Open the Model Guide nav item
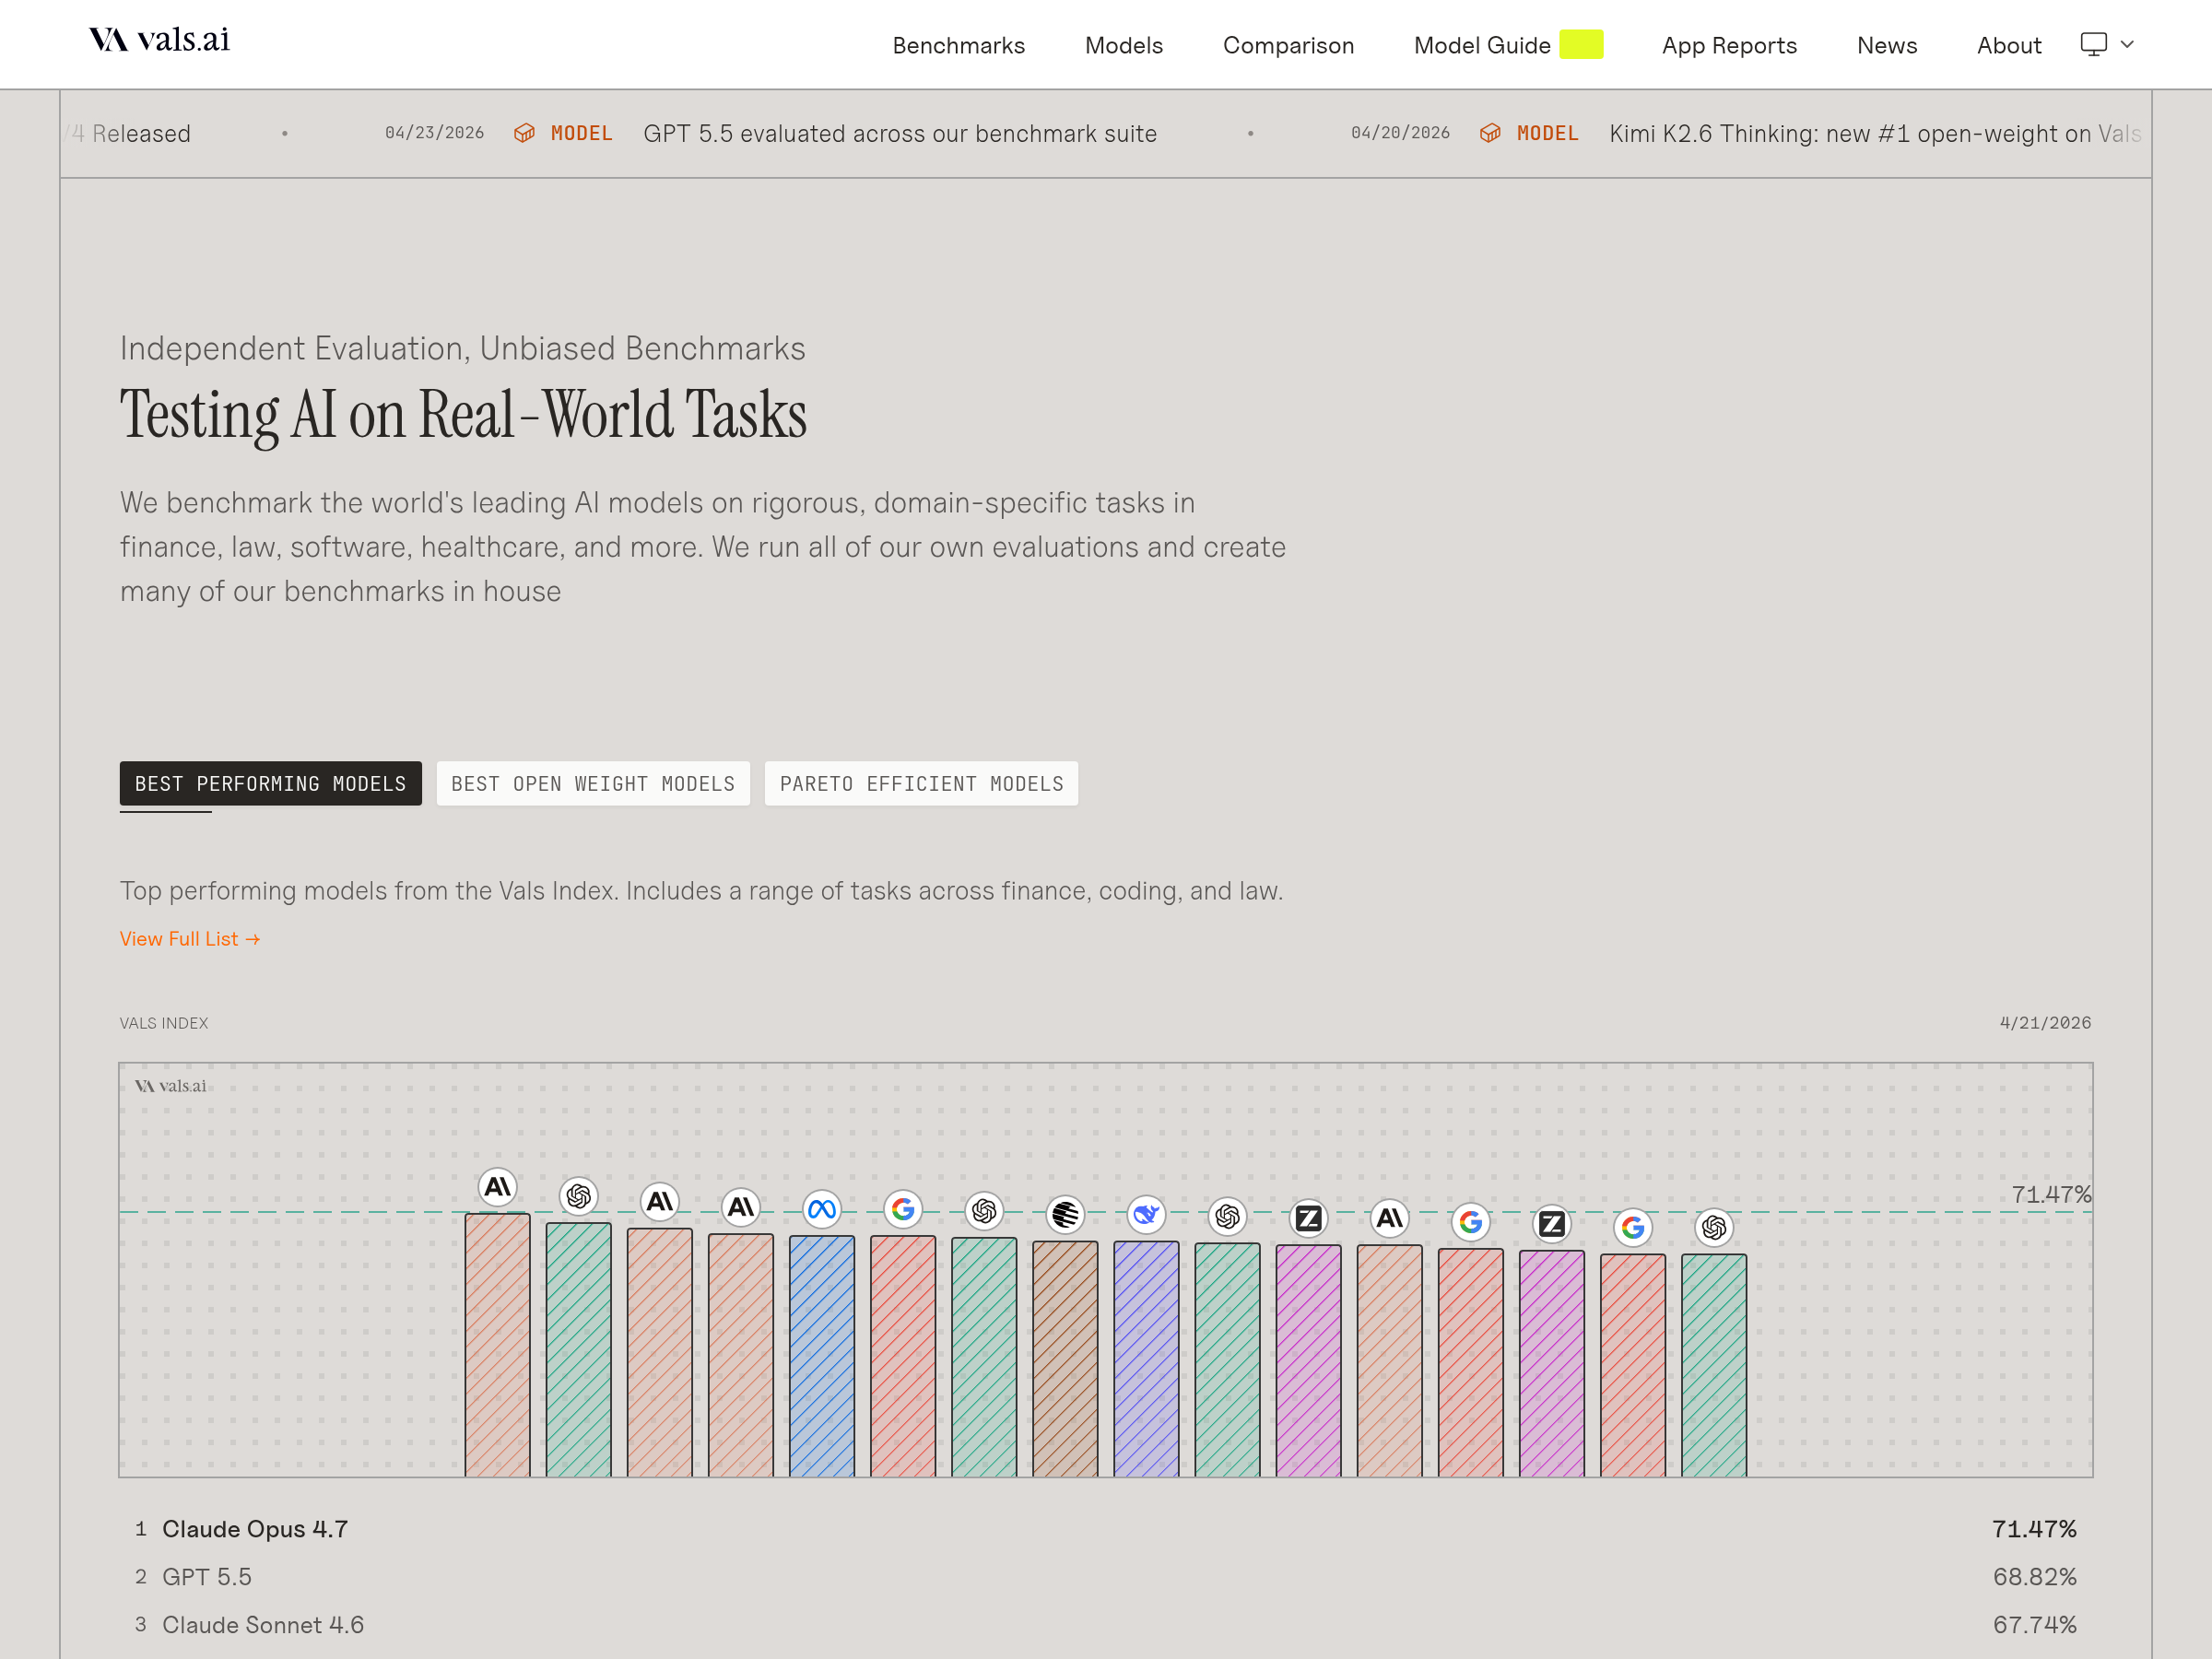The height and width of the screenshot is (1659, 2212). (1482, 45)
